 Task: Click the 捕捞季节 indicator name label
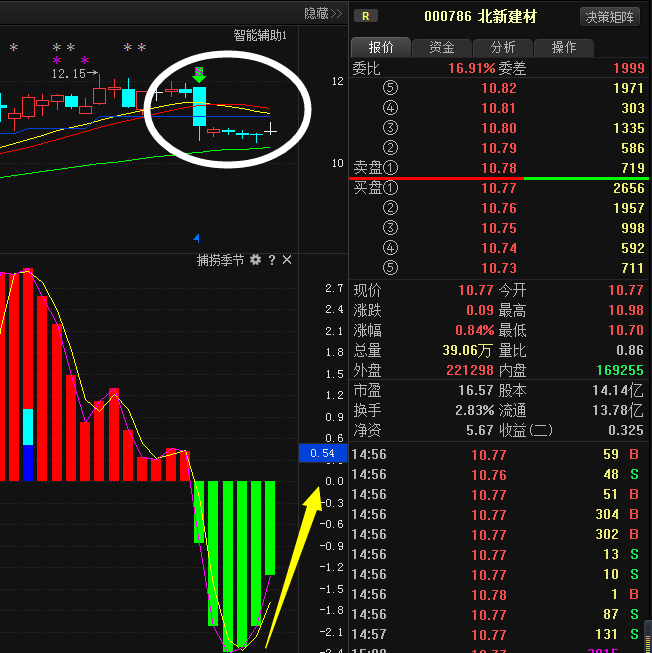pos(220,260)
